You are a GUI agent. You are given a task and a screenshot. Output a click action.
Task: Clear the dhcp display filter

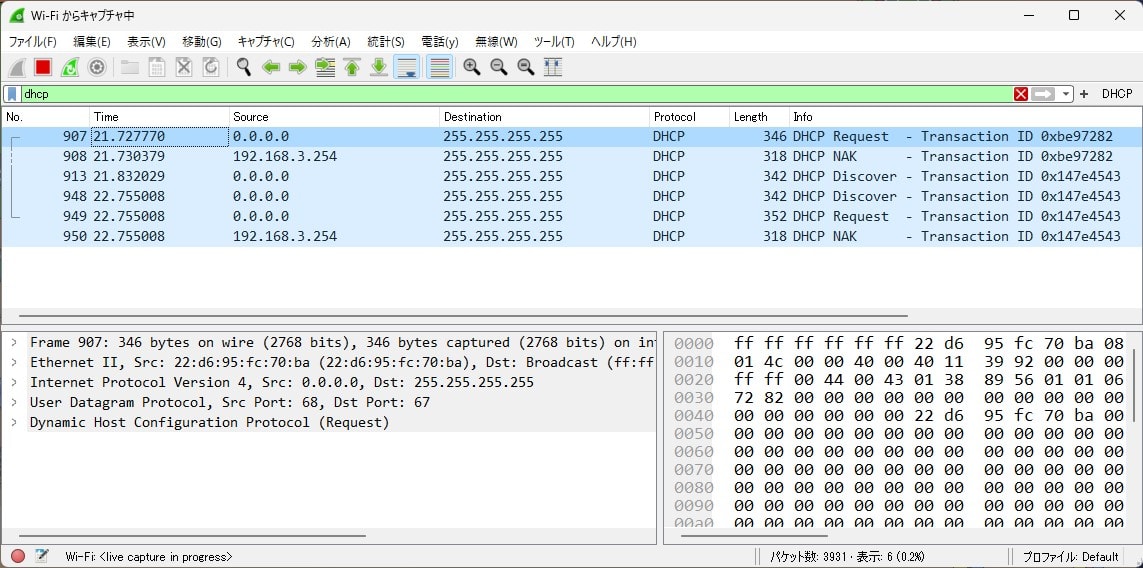1021,94
